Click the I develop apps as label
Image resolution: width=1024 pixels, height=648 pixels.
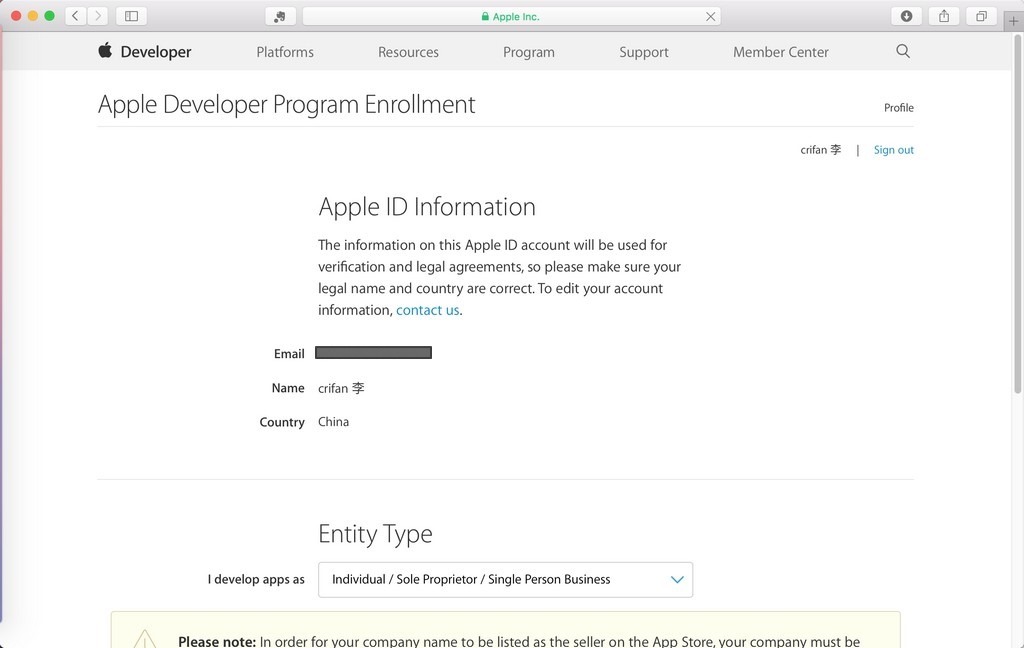pyautogui.click(x=256, y=579)
